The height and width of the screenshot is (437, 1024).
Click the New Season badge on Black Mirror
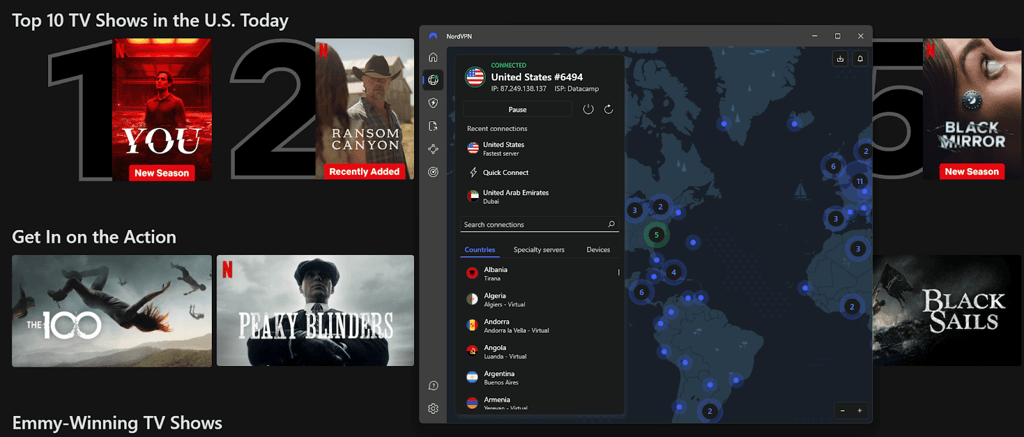(x=972, y=172)
